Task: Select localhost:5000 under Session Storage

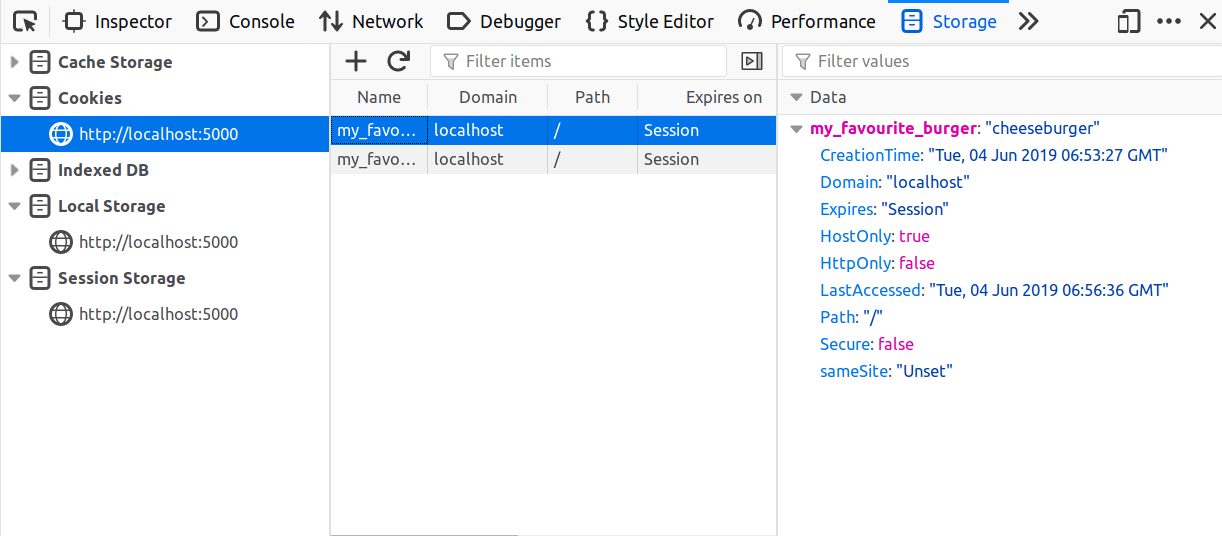Action: [x=158, y=314]
